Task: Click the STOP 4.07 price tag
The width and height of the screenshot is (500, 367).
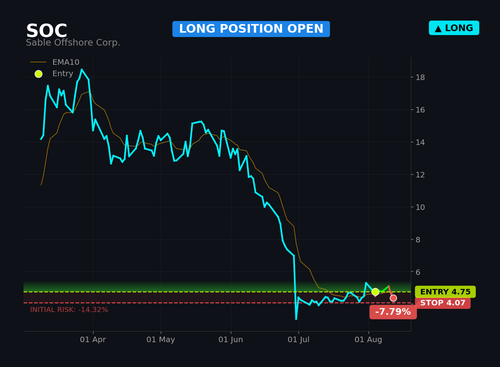Action: [x=443, y=303]
